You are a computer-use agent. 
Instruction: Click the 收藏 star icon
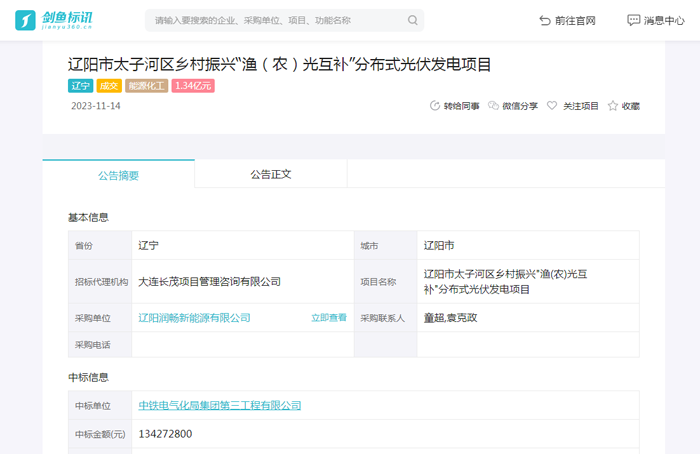coord(612,106)
